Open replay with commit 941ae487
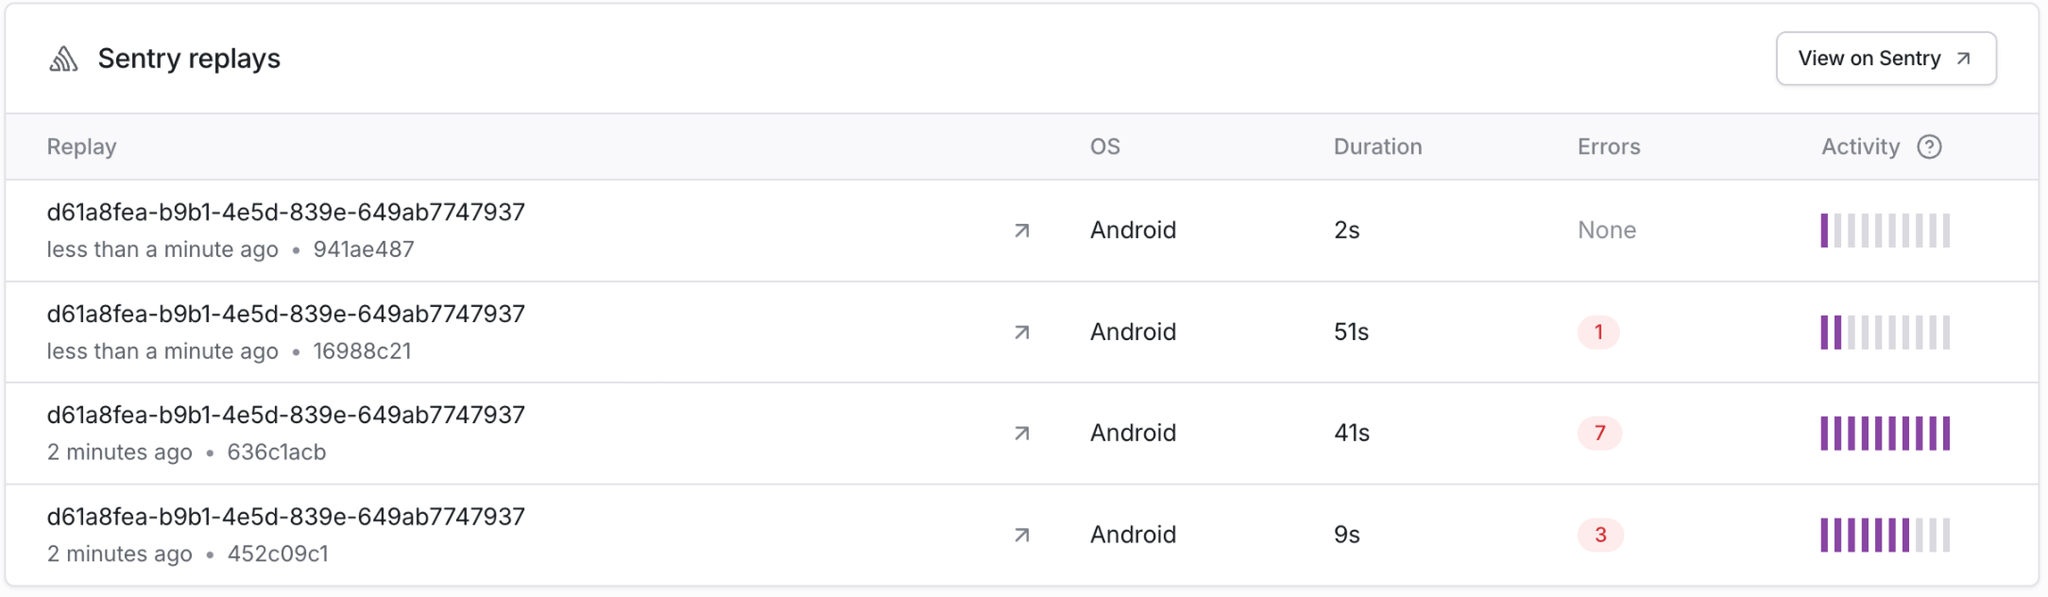The height and width of the screenshot is (597, 2048). [285, 213]
